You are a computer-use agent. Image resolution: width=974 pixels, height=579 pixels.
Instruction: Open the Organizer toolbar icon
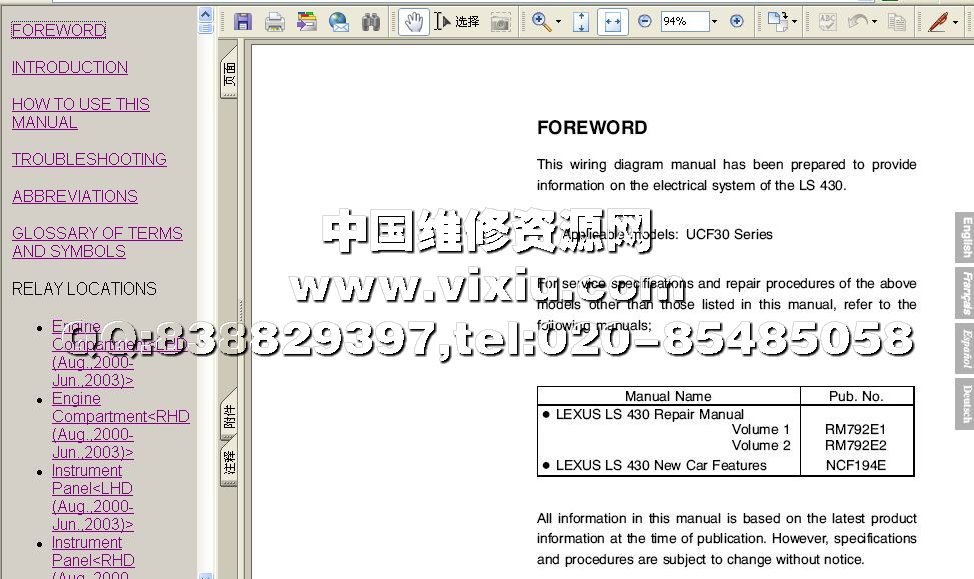[307, 22]
